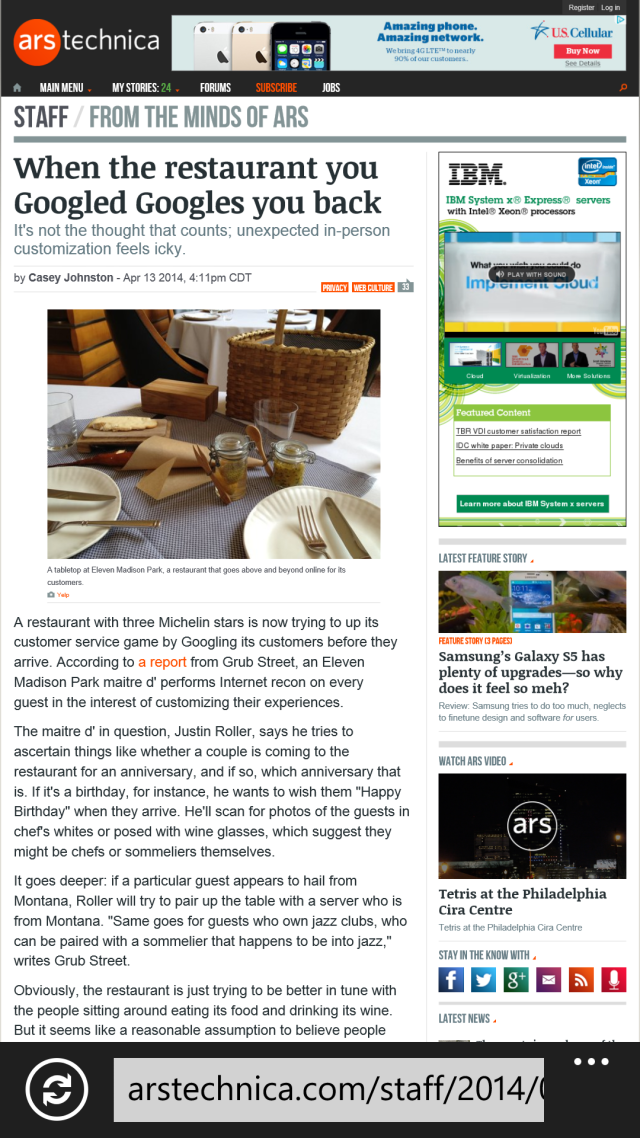Expand the Main Menu dropdown
This screenshot has width=640, height=1138.
[x=65, y=88]
